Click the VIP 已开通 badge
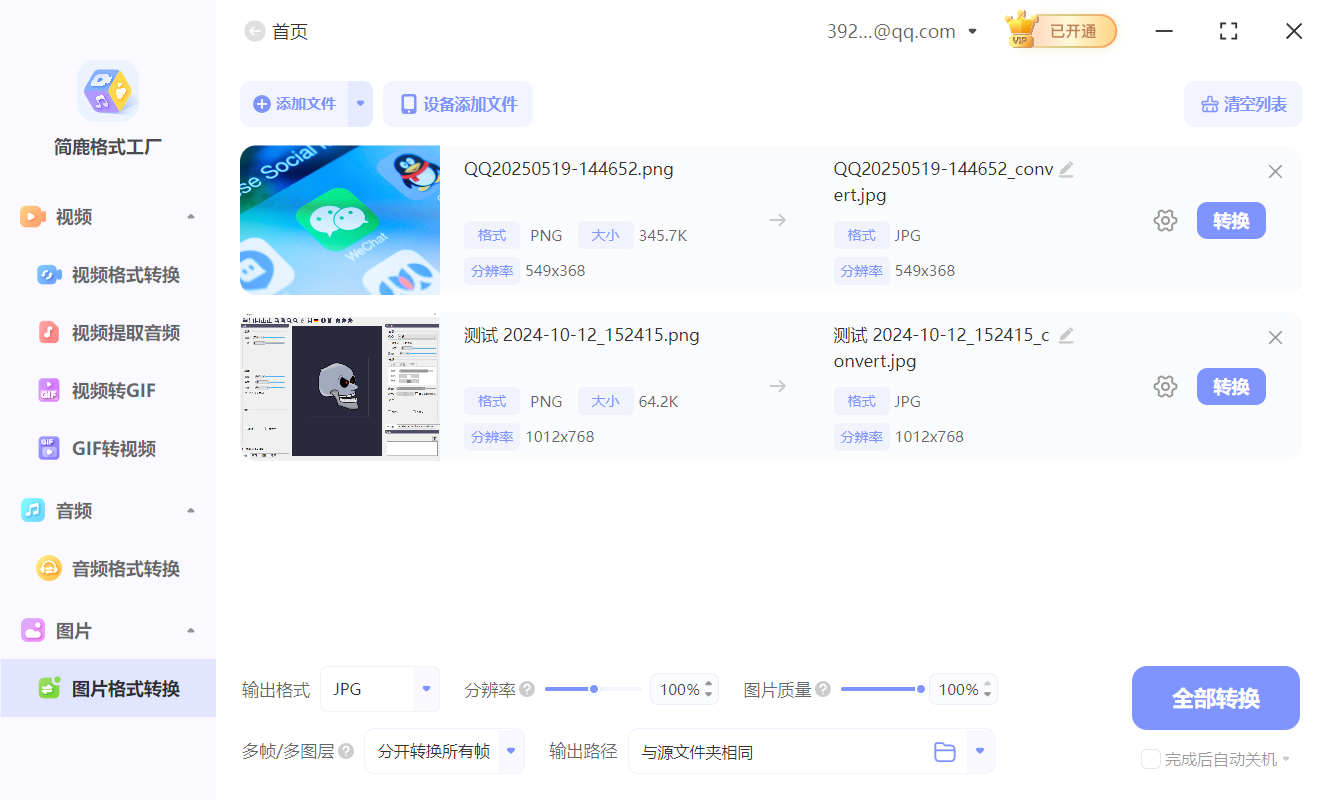The width and height of the screenshot is (1326, 800). coord(1059,30)
